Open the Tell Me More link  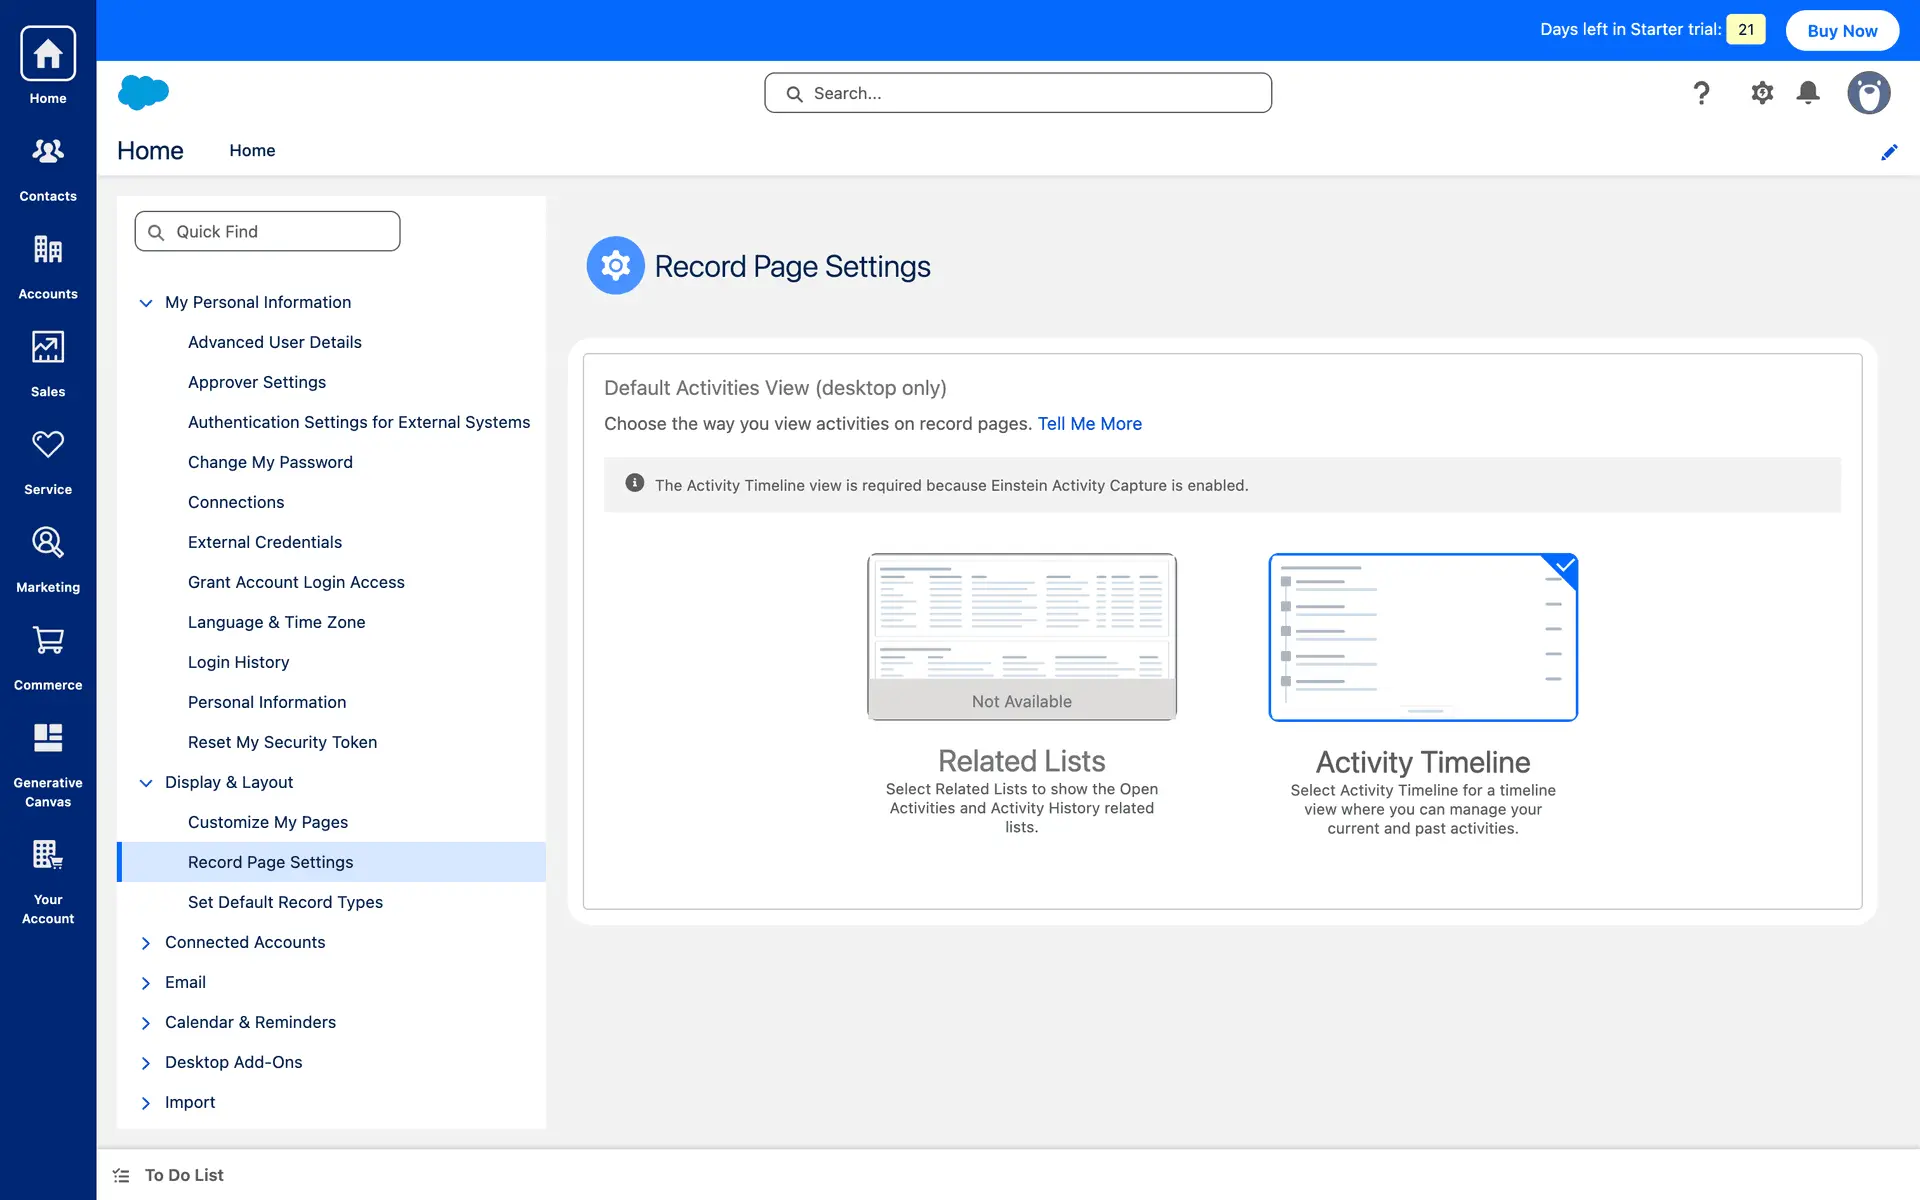click(1089, 424)
